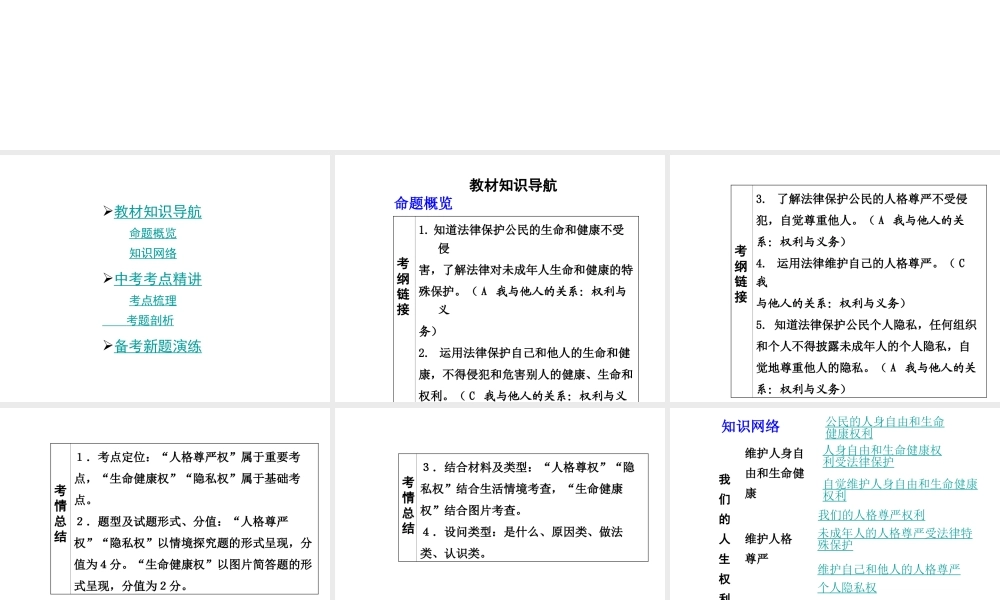Select text 3．结合材料及类型

pos(528,488)
